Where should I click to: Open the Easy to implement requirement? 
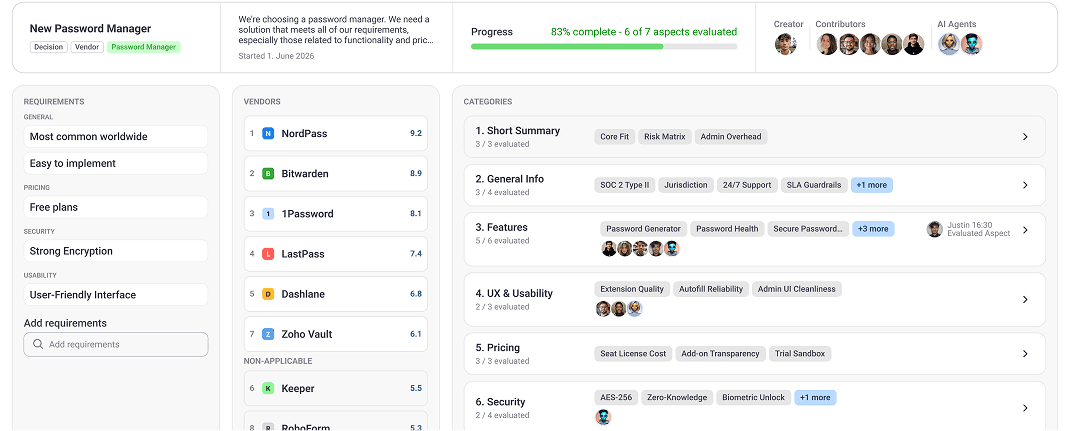tap(116, 164)
